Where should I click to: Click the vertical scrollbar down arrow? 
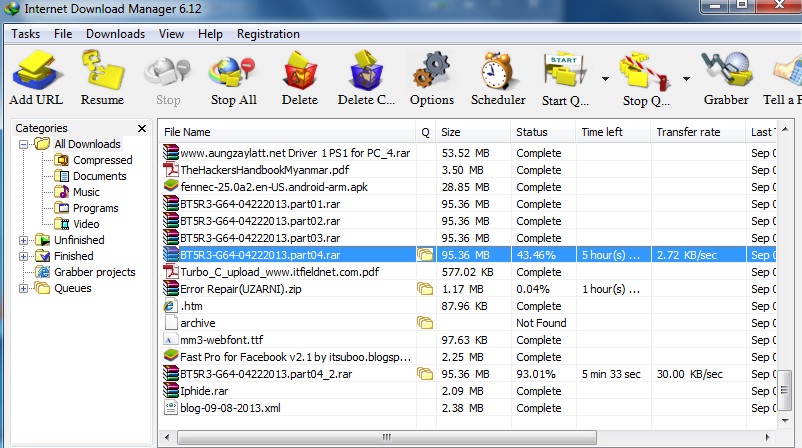(x=786, y=420)
